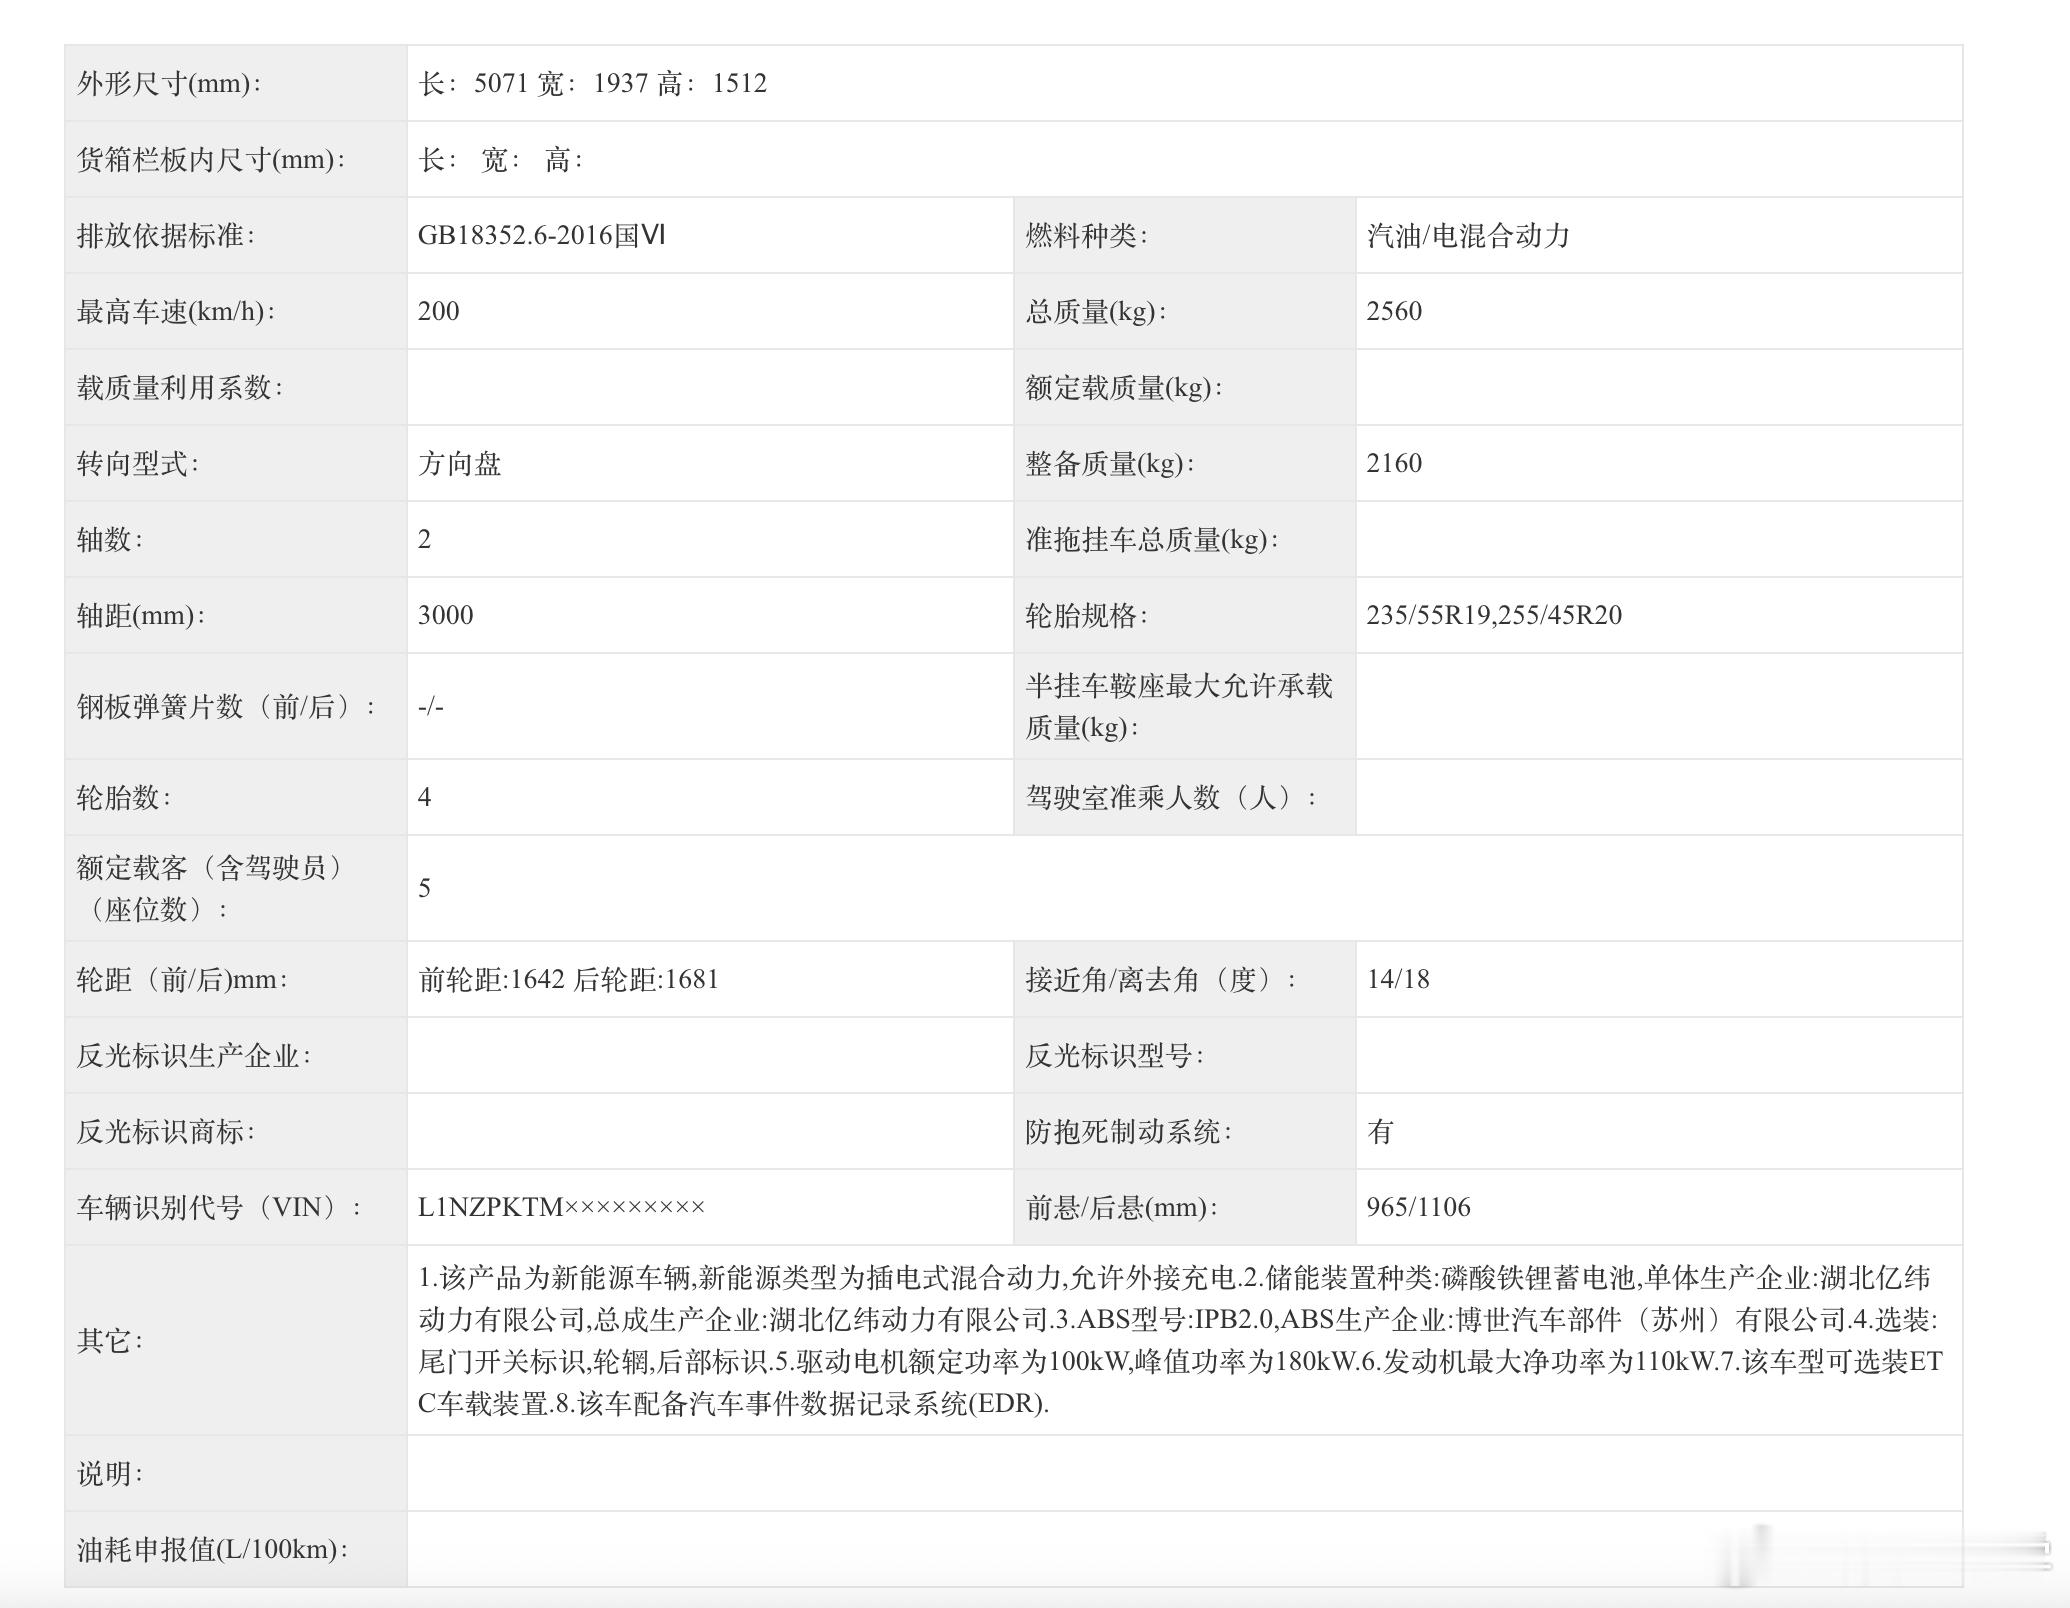Click the dimensions value 长:5071 宽:1937 高:1512

pos(592,83)
